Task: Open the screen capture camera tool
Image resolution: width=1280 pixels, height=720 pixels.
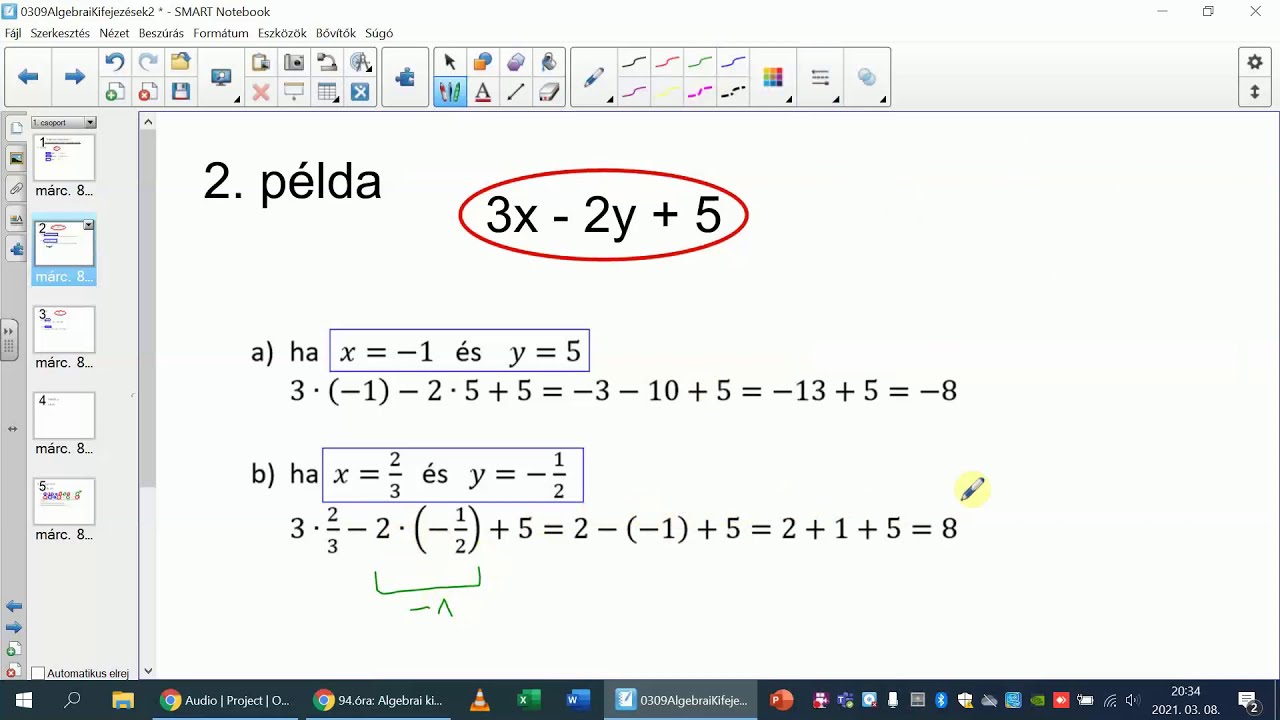Action: (x=294, y=62)
